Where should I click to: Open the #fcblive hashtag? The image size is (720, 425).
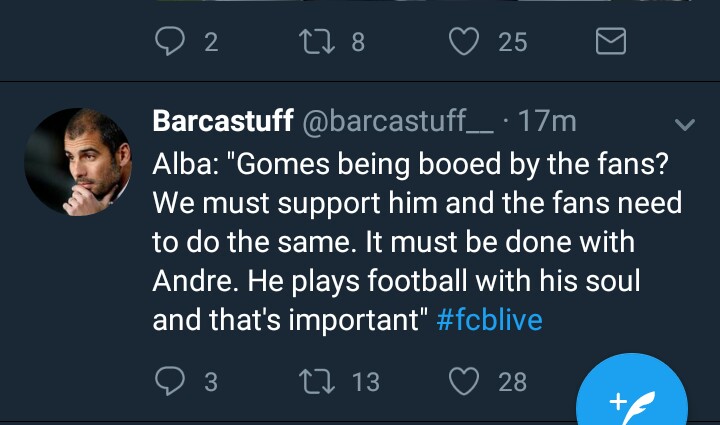(489, 322)
